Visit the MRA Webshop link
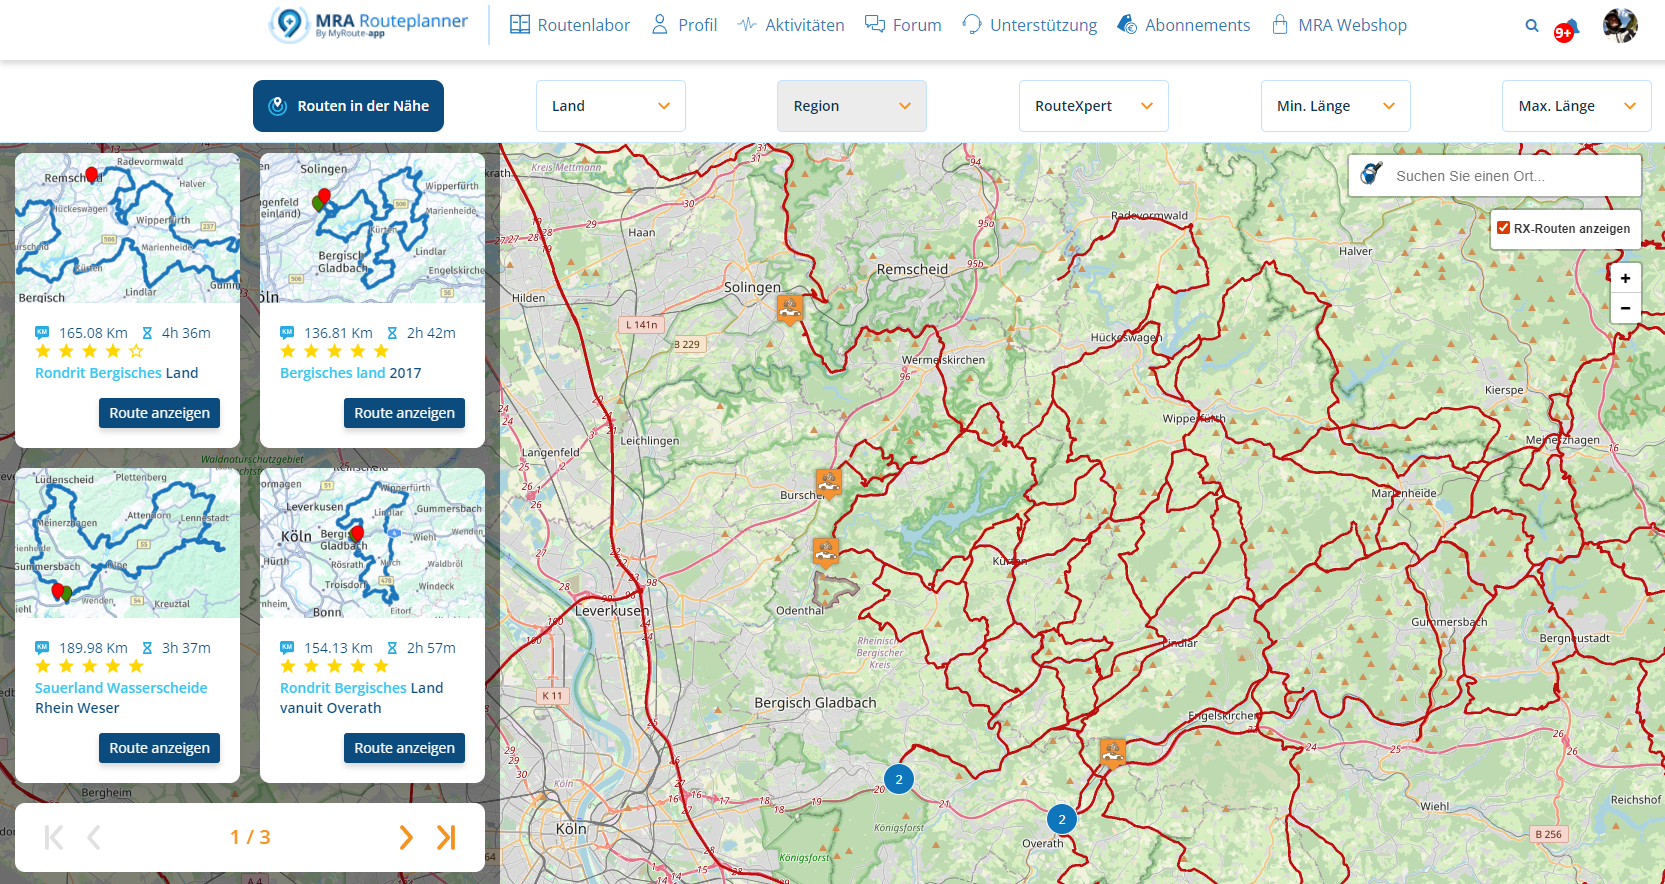This screenshot has height=884, width=1665. 1338,25
